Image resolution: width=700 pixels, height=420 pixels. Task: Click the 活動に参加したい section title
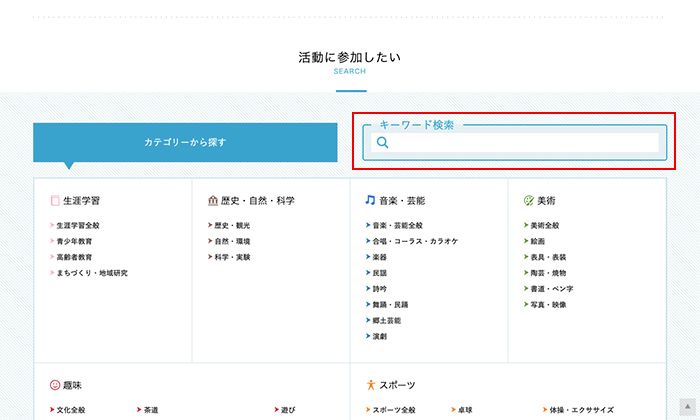tap(350, 57)
